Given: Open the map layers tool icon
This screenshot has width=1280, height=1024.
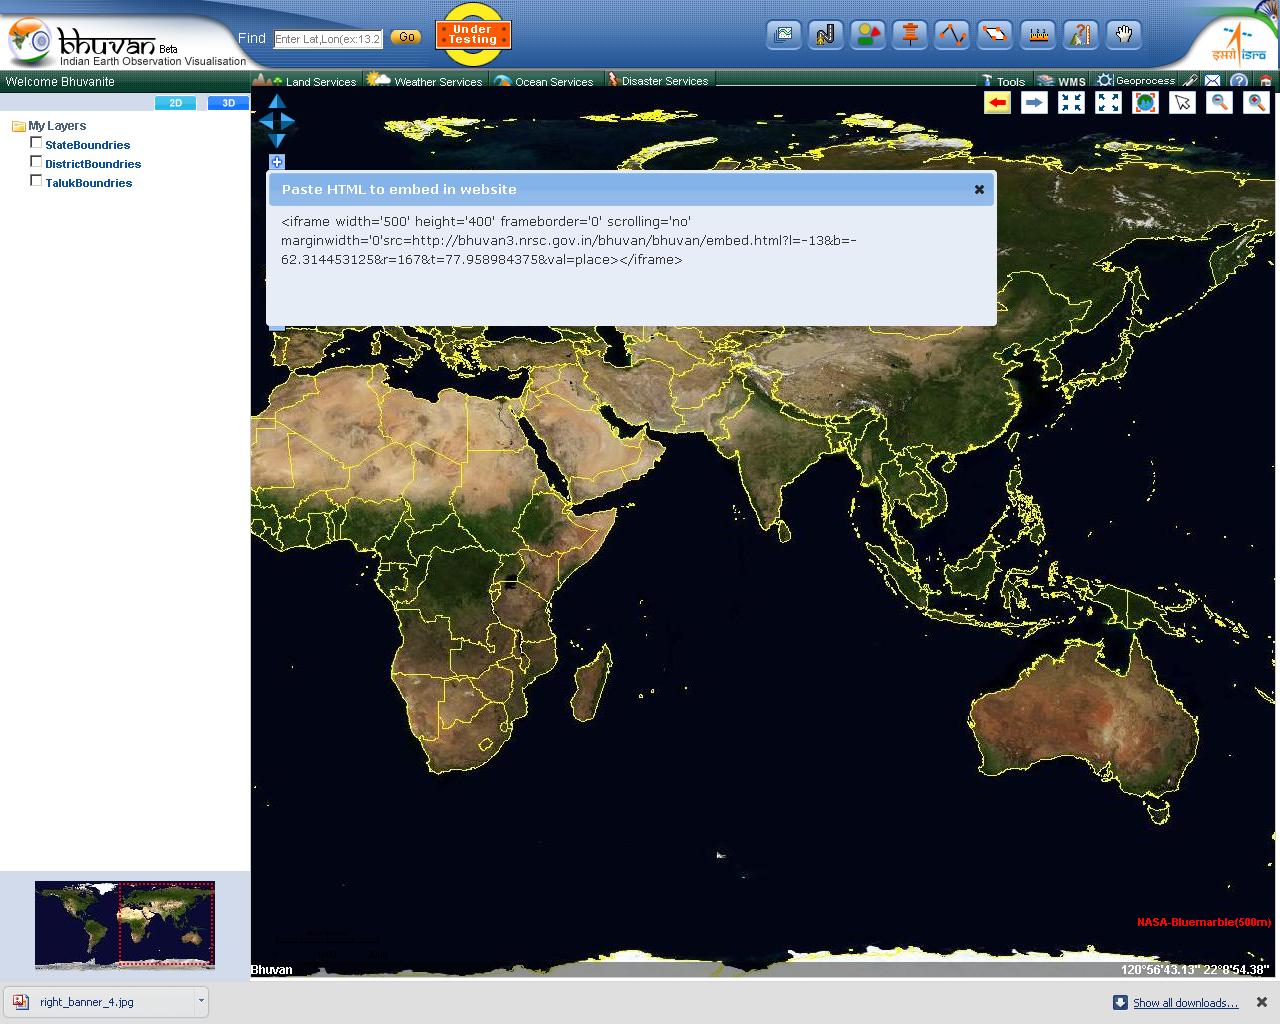Looking at the screenshot, I should (x=784, y=35).
